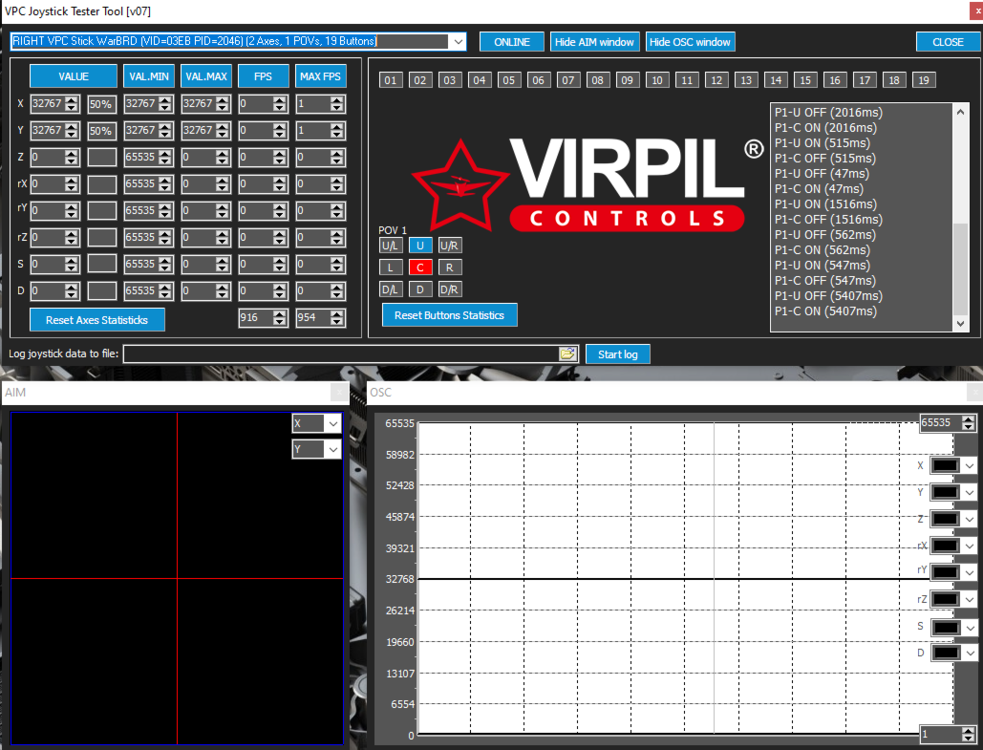
Task: Click the Virpil Controls logo
Action: tap(587, 184)
